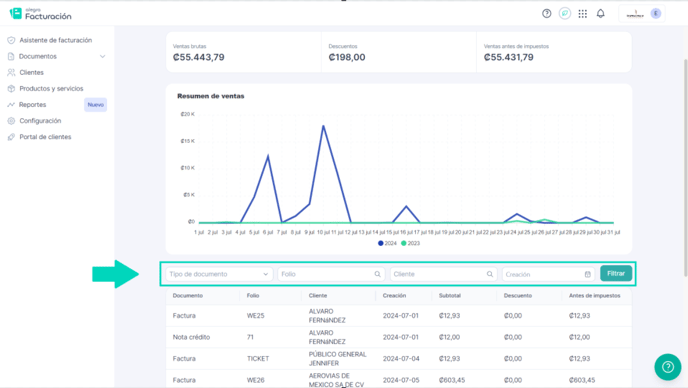688x388 pixels.
Task: Toggle the 2024 legend series
Action: [x=387, y=243]
